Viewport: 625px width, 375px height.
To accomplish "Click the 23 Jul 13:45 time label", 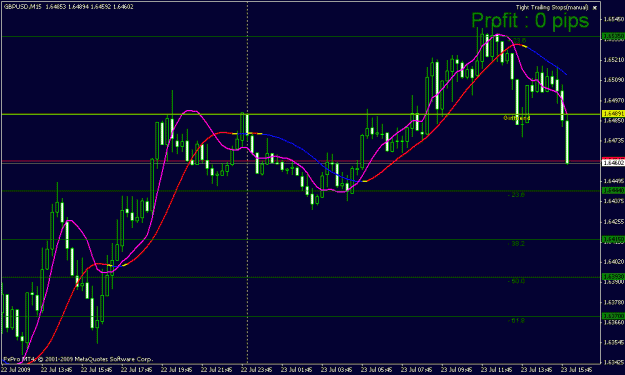I will coord(537,369).
